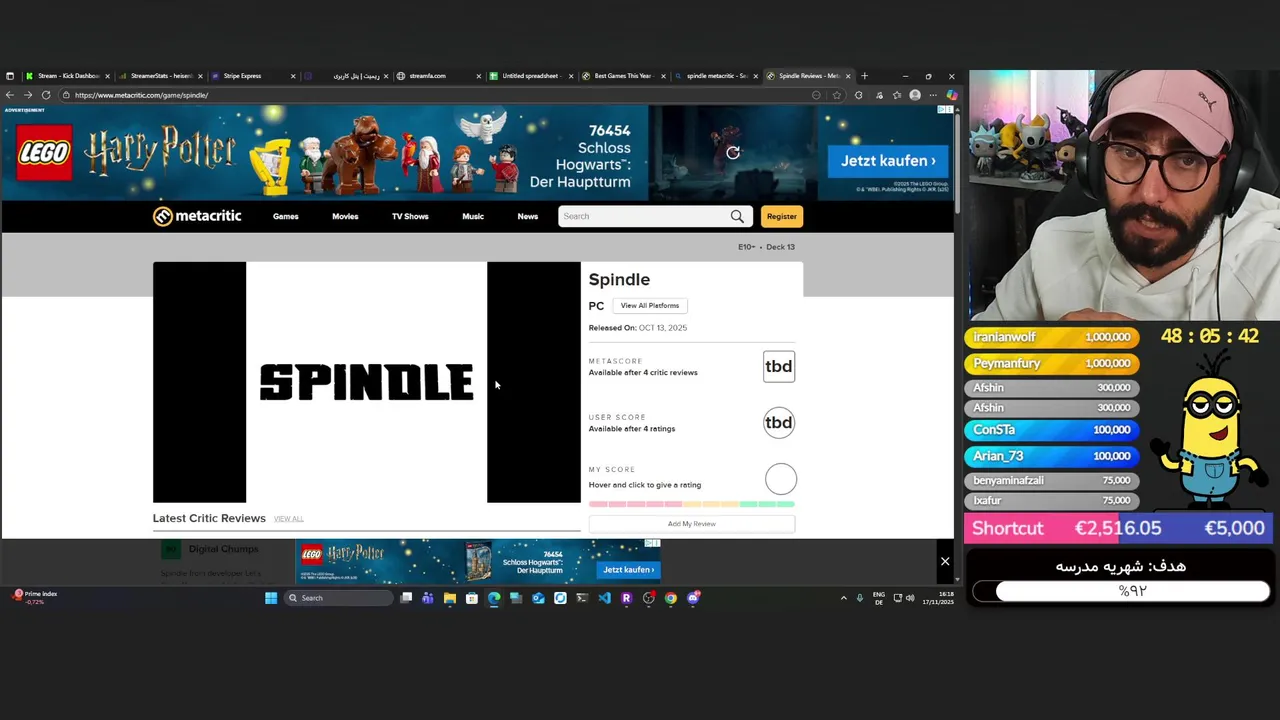Click the browser back arrow
The width and height of the screenshot is (1280, 720).
[10, 95]
